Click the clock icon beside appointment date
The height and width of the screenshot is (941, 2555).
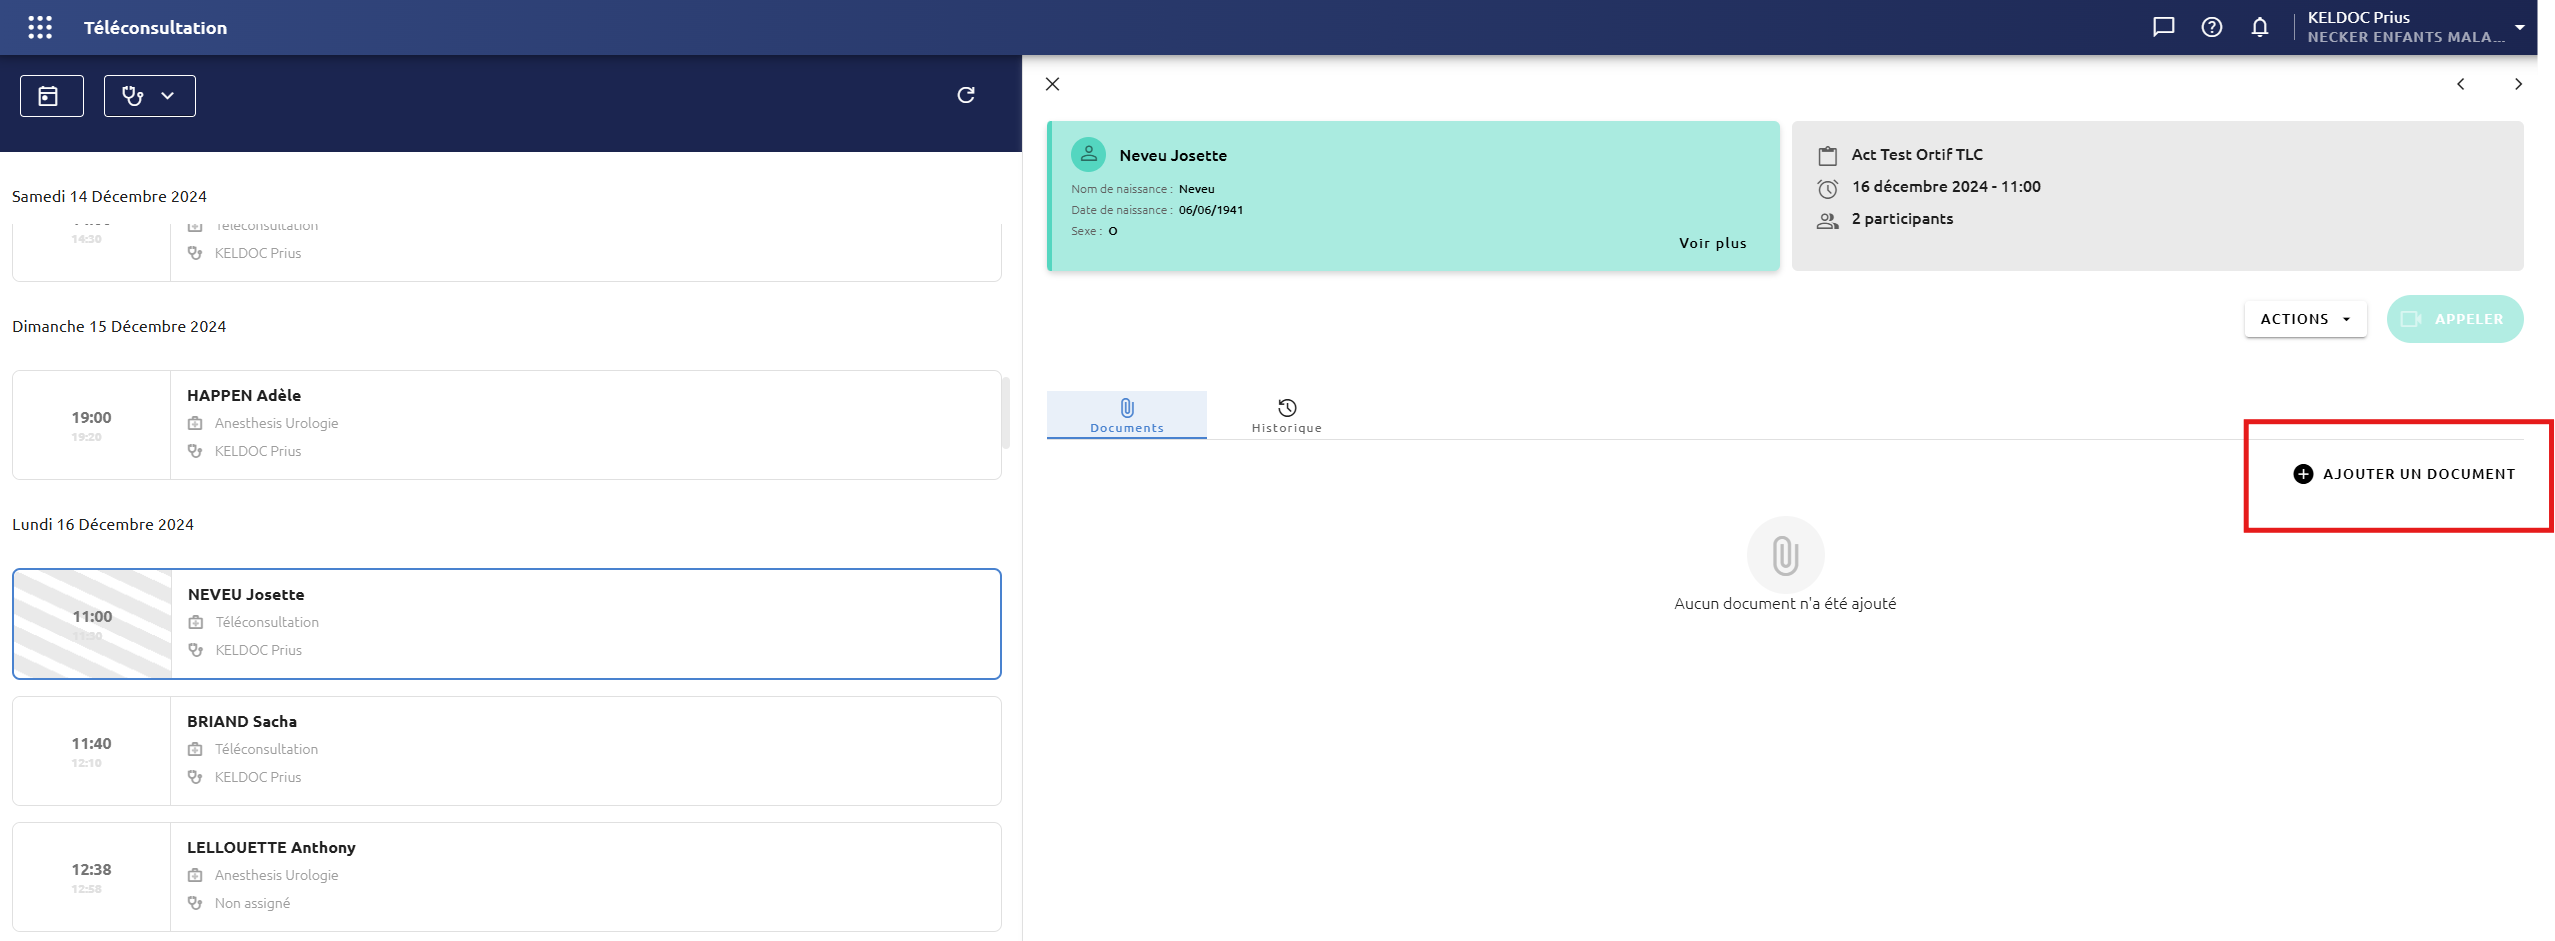tap(1828, 188)
